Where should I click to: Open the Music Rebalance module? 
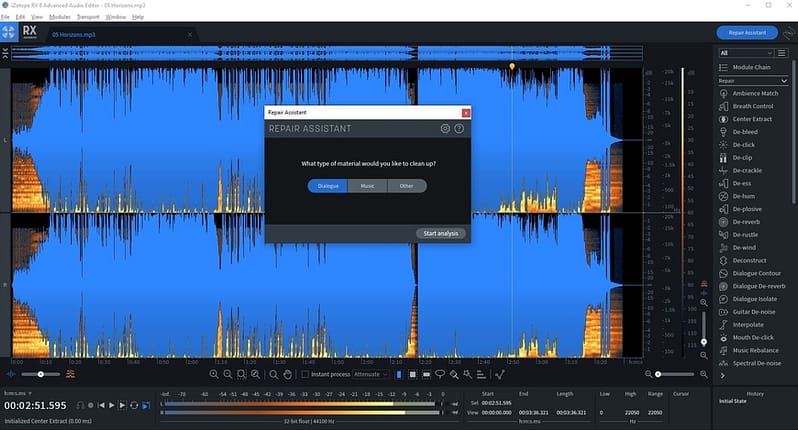755,351
